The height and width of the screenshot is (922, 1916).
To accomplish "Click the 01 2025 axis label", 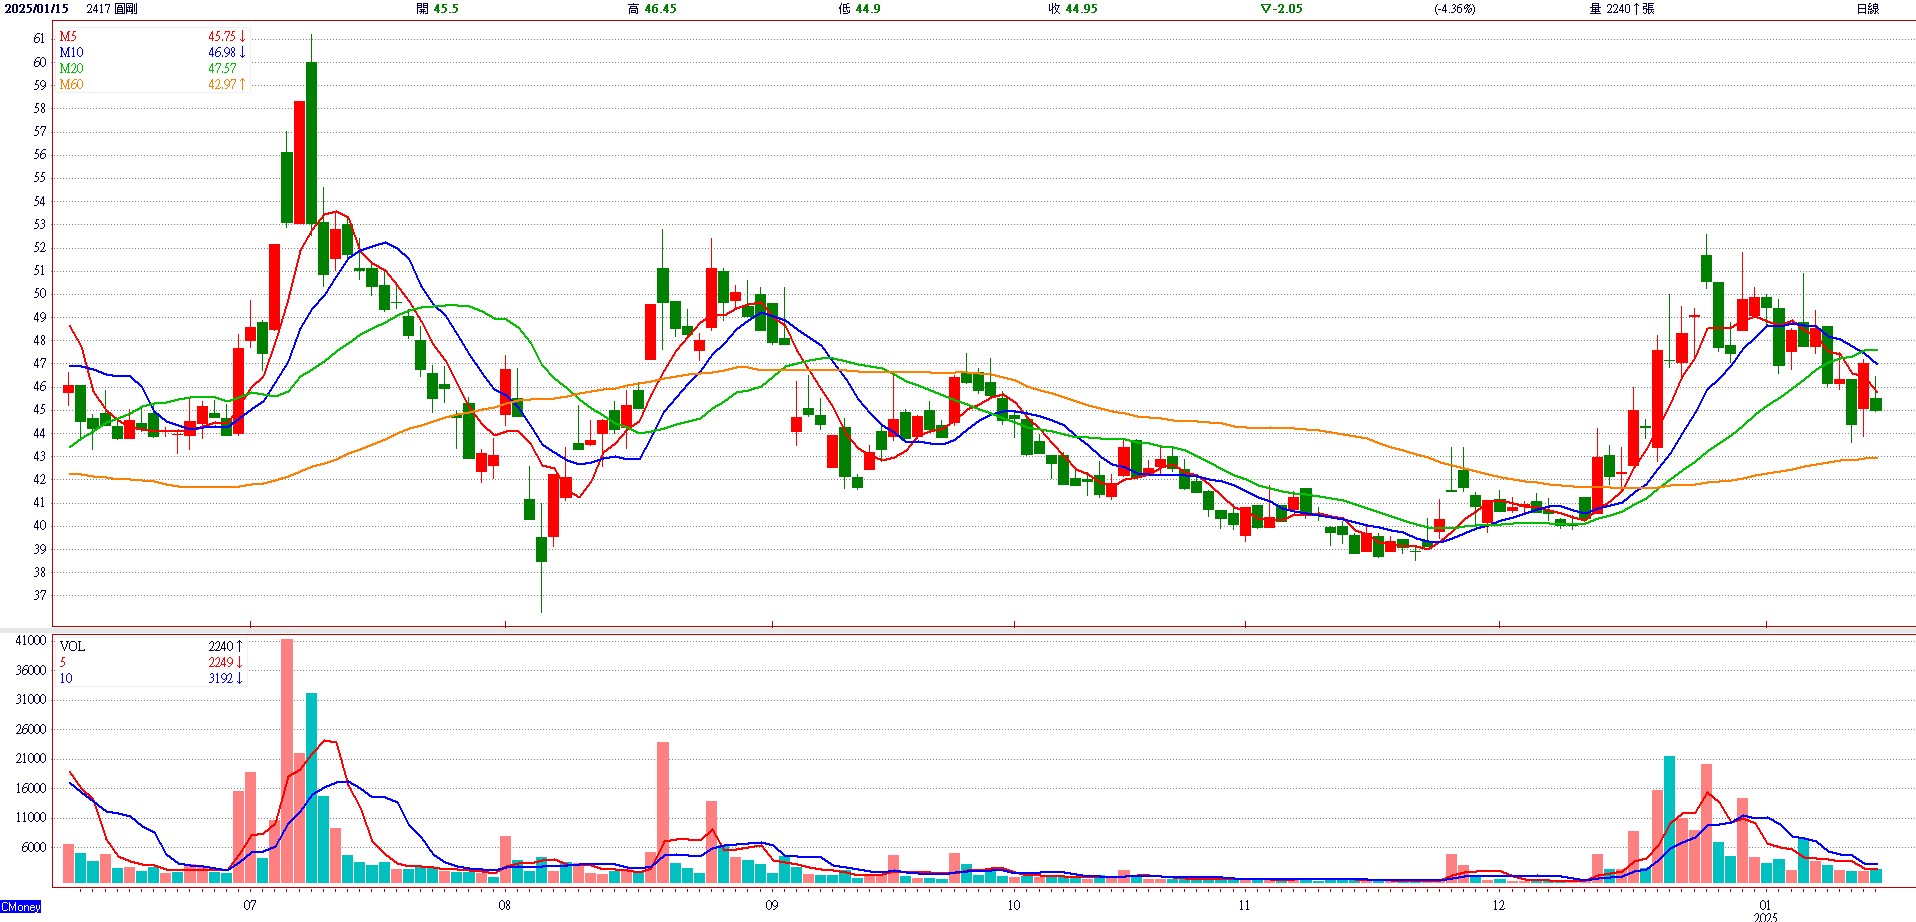I will (1765, 910).
